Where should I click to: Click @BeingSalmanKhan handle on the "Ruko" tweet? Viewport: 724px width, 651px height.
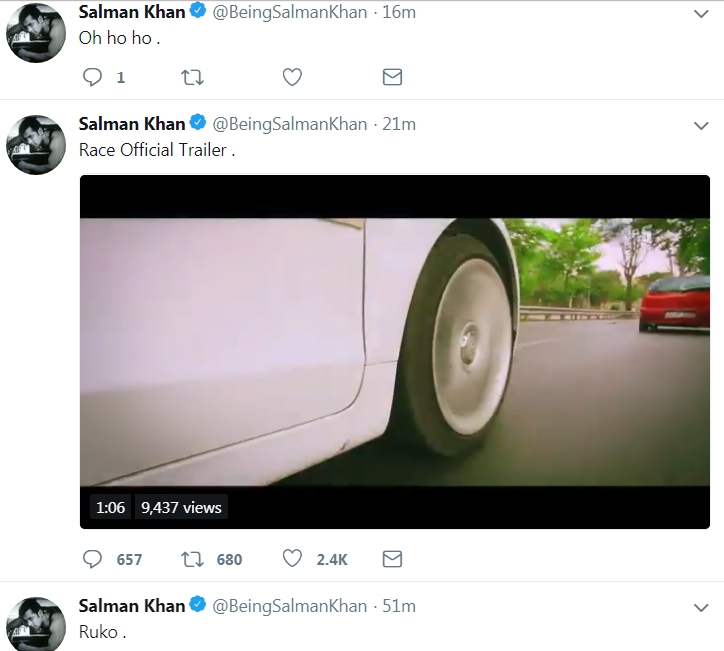point(289,606)
